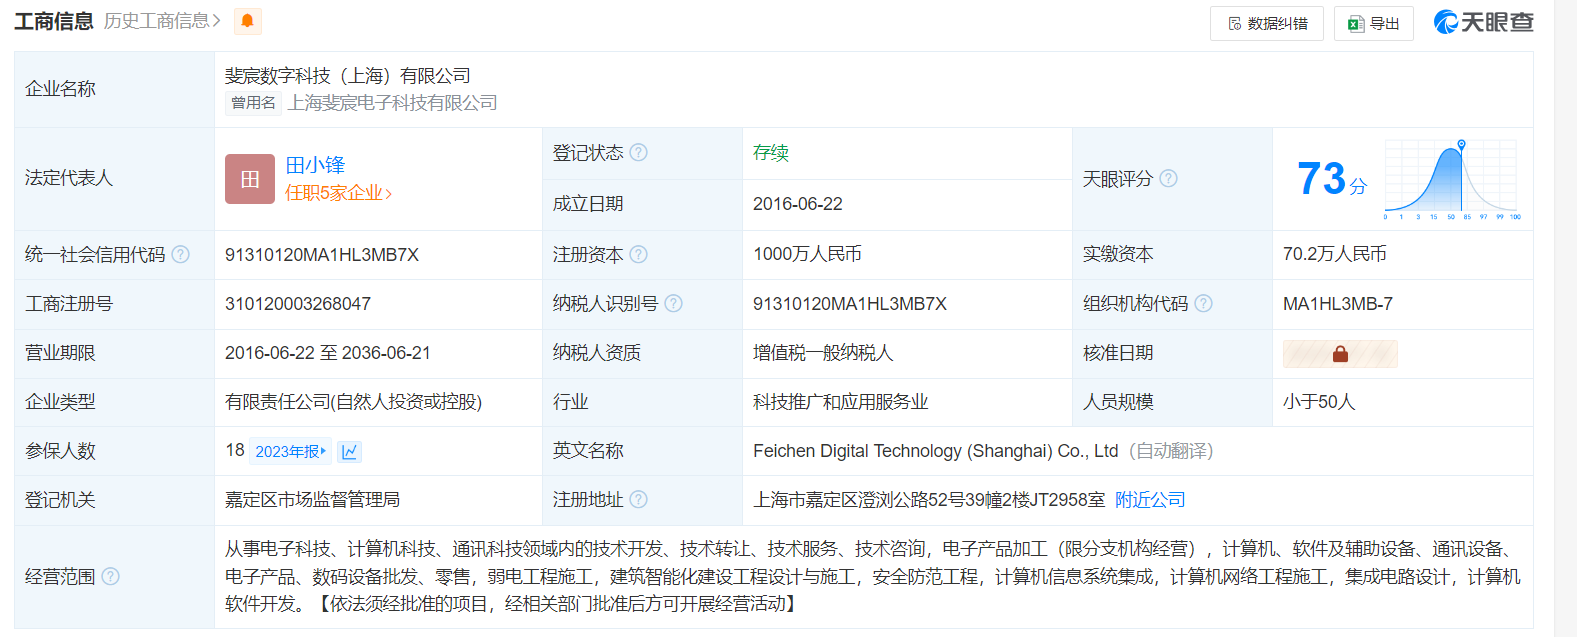This screenshot has width=1577, height=637.
Task: Click the 导出 export button
Action: coord(1374,23)
